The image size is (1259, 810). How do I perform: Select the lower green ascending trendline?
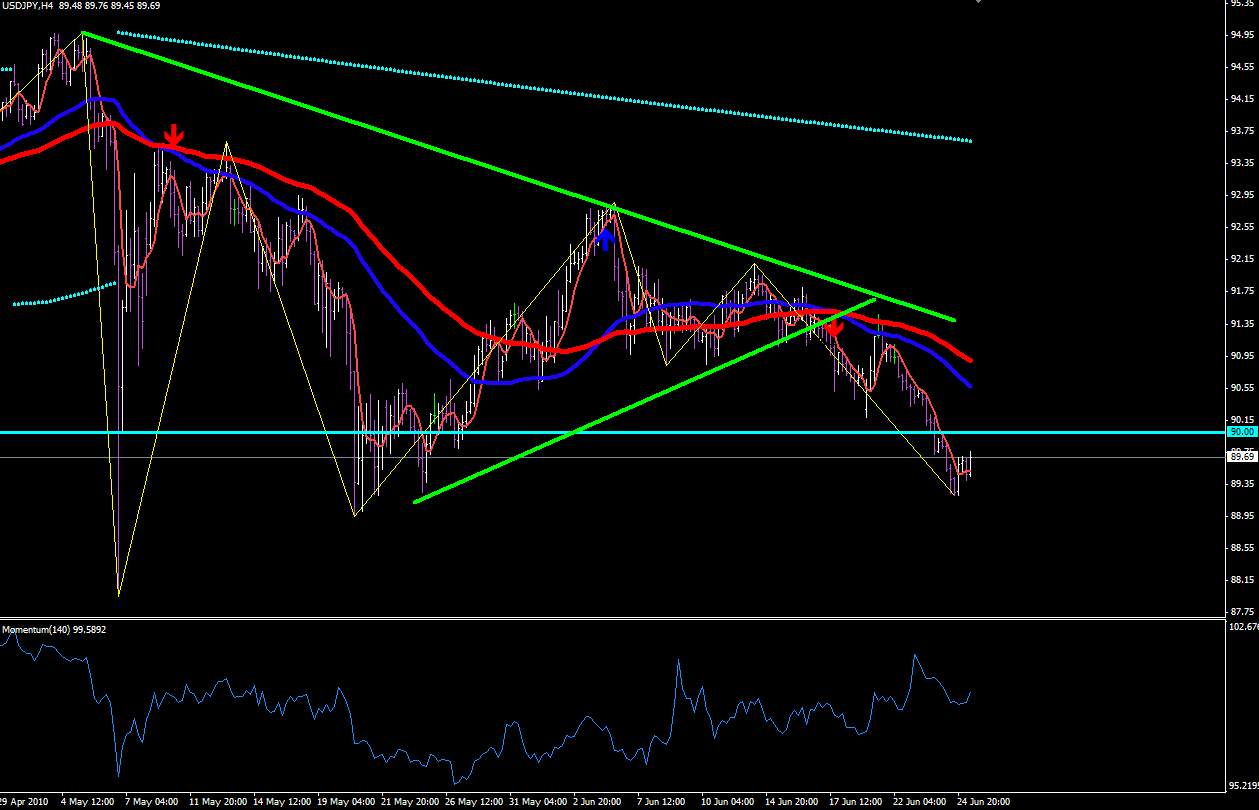pos(645,400)
